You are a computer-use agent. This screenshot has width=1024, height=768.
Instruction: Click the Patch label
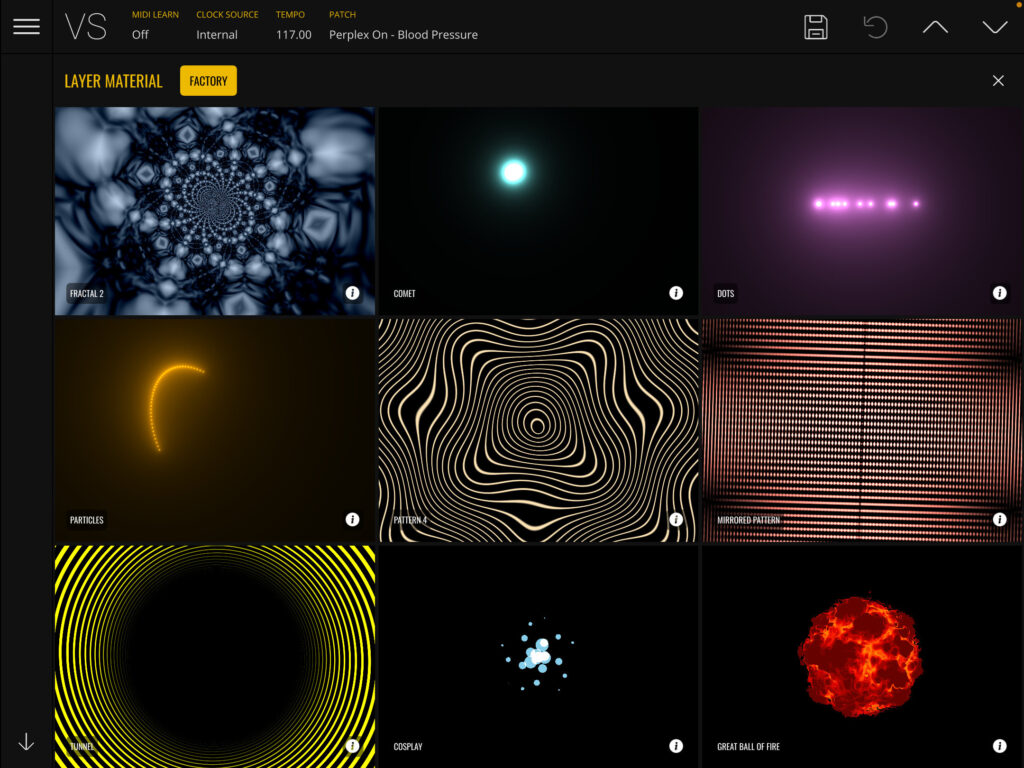[x=342, y=14]
